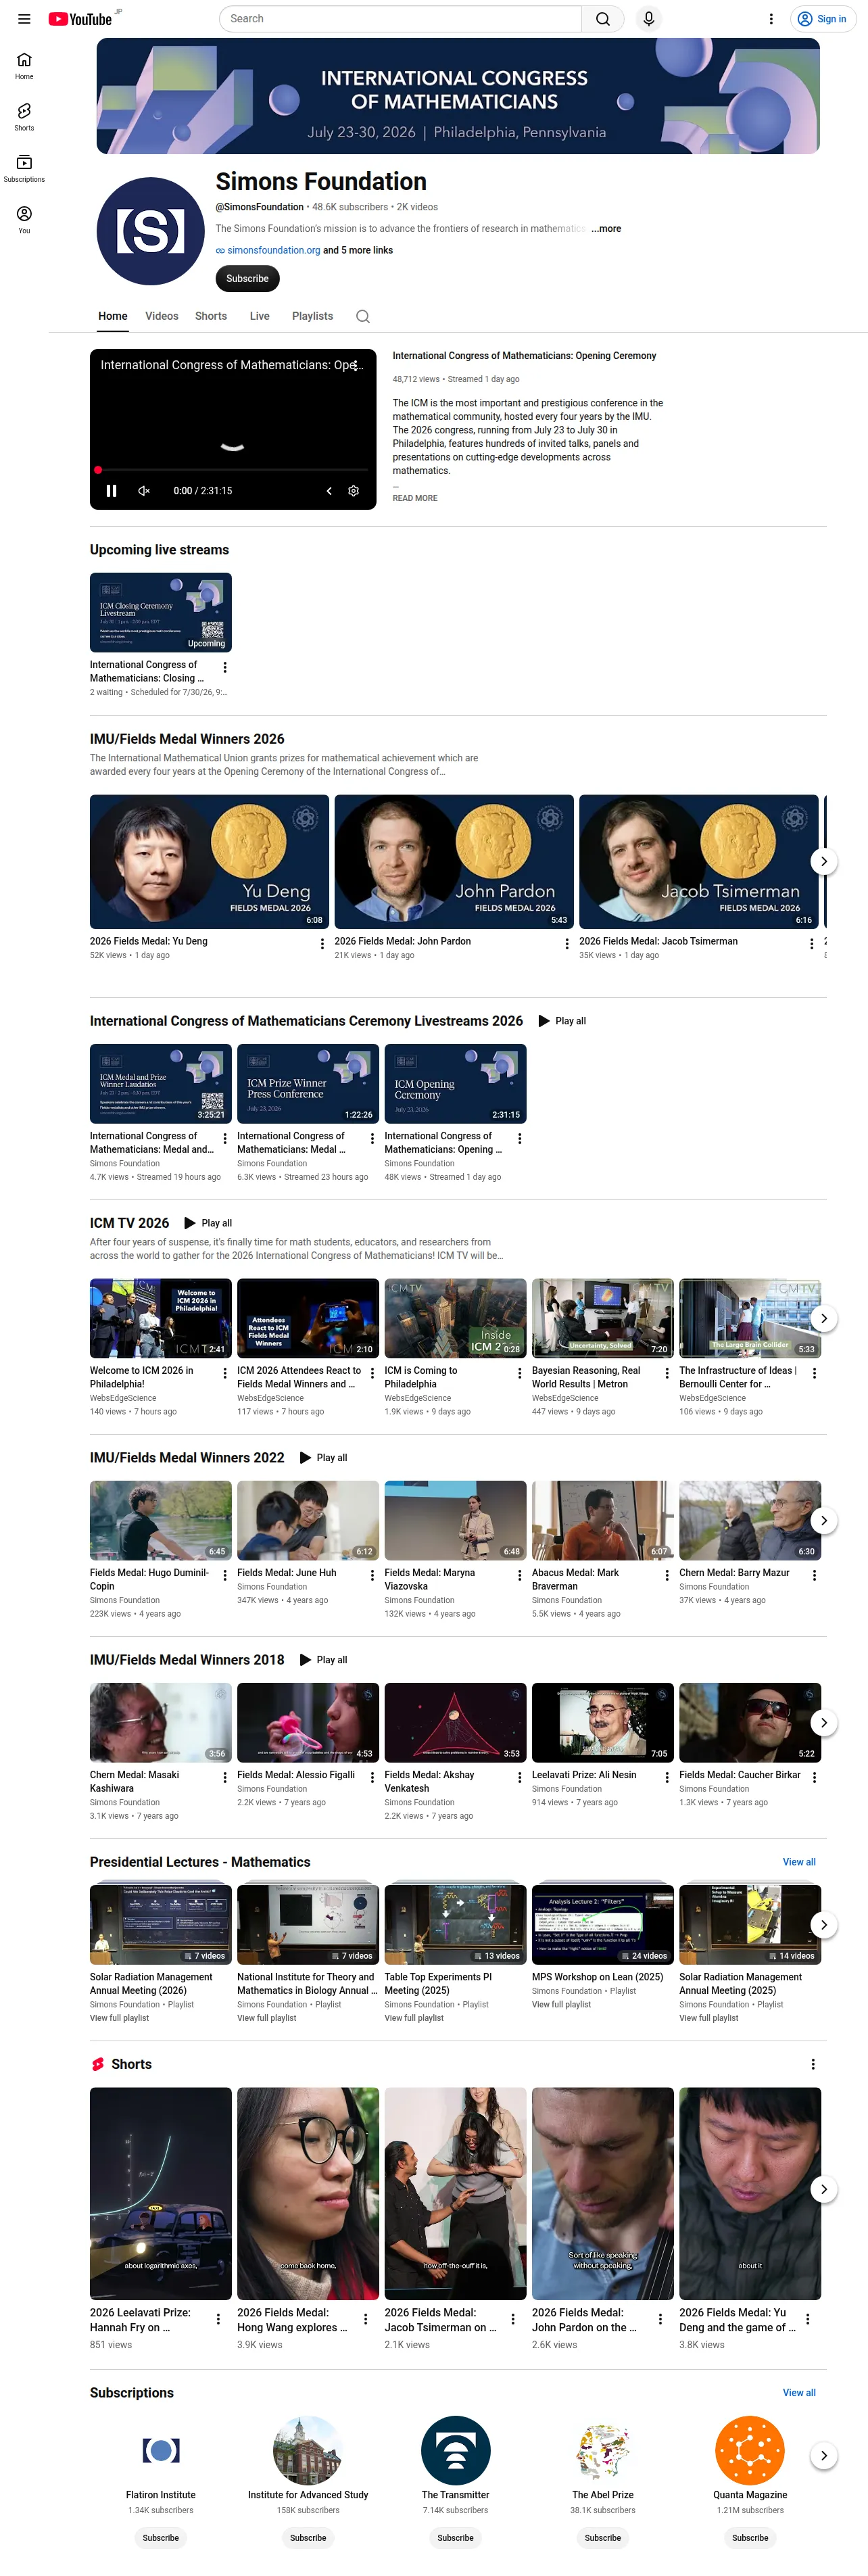The width and height of the screenshot is (868, 2576).
Task: Pause the featured Opening Ceremony video
Action: tap(112, 491)
